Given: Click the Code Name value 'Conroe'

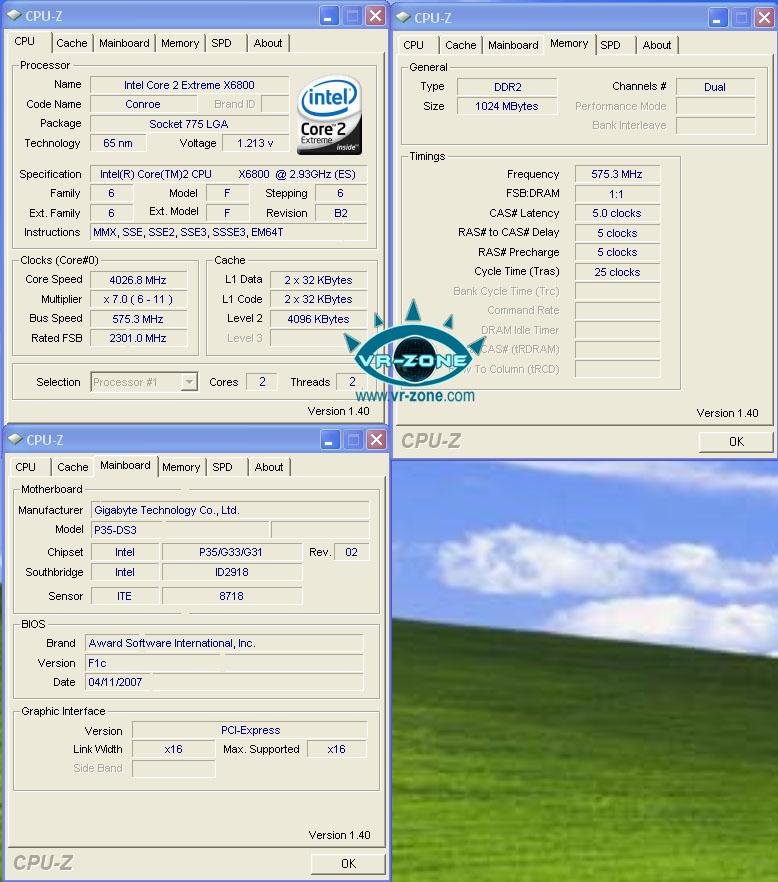Looking at the screenshot, I should click(x=143, y=104).
